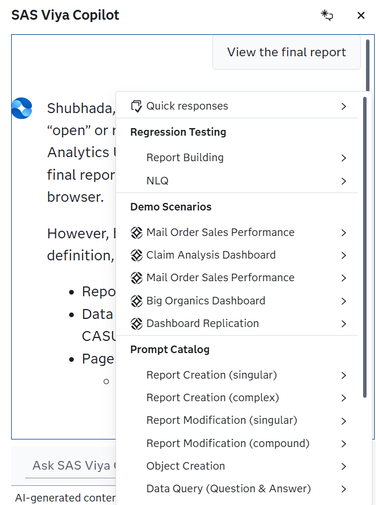Image resolution: width=376 pixels, height=505 pixels.
Task: Click icon next to Dashboard Replication
Action: tap(136, 324)
